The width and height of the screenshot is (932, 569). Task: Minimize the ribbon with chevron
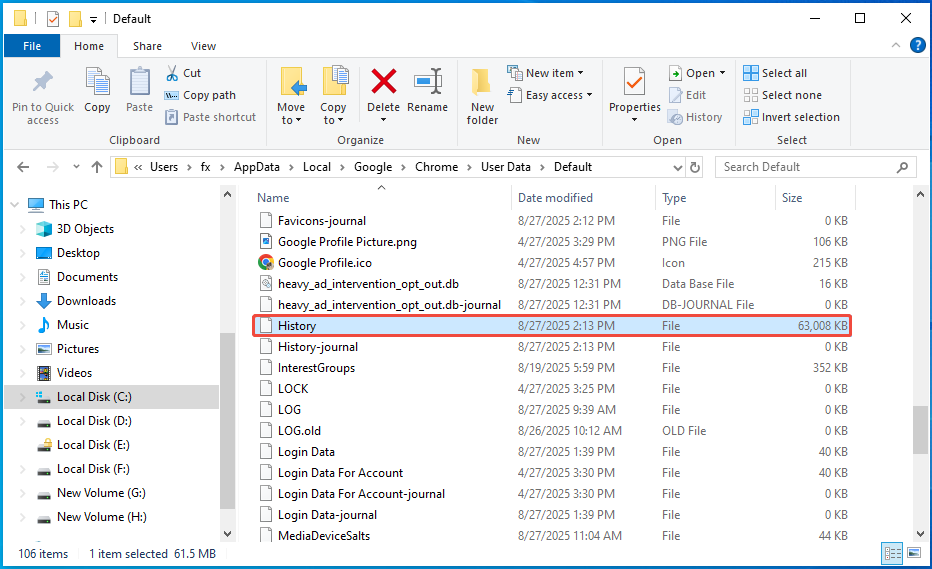(896, 46)
